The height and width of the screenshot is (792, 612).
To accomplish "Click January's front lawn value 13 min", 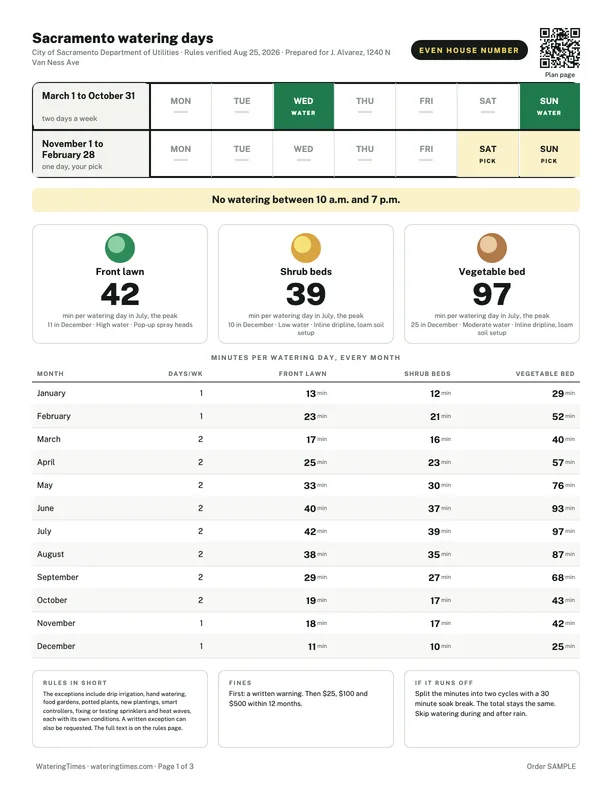I will [316, 393].
